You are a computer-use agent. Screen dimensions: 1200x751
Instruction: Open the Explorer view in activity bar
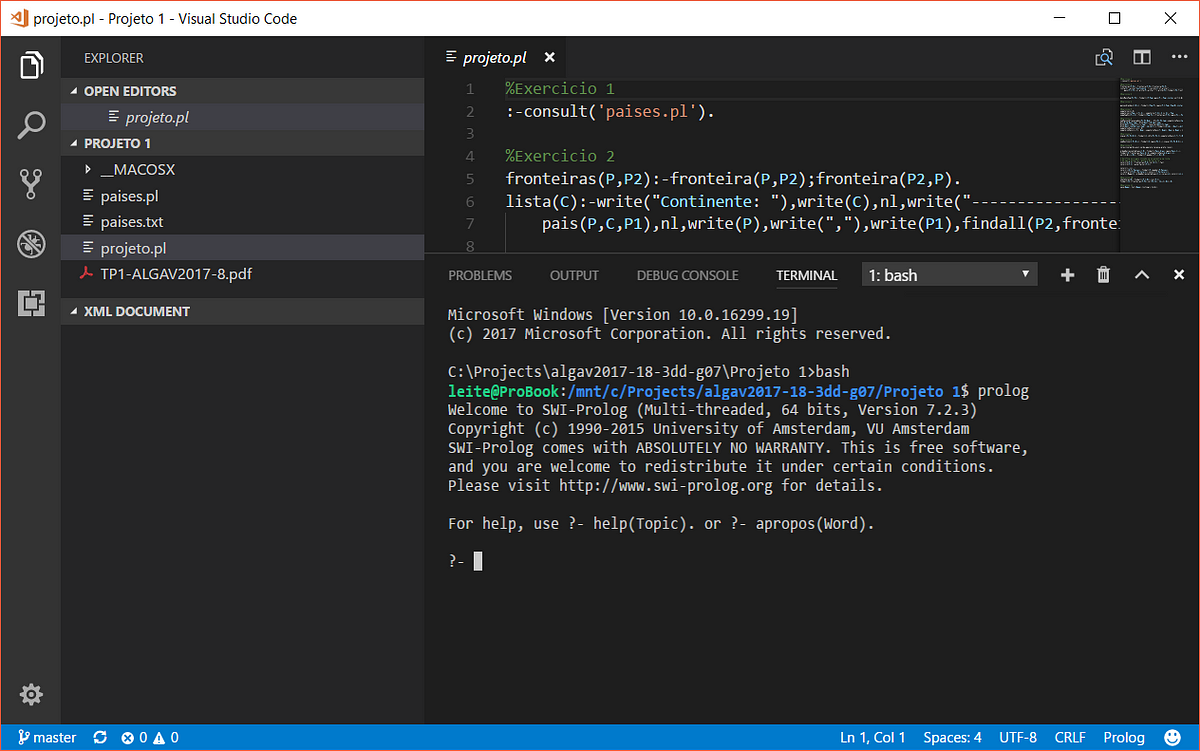31,66
